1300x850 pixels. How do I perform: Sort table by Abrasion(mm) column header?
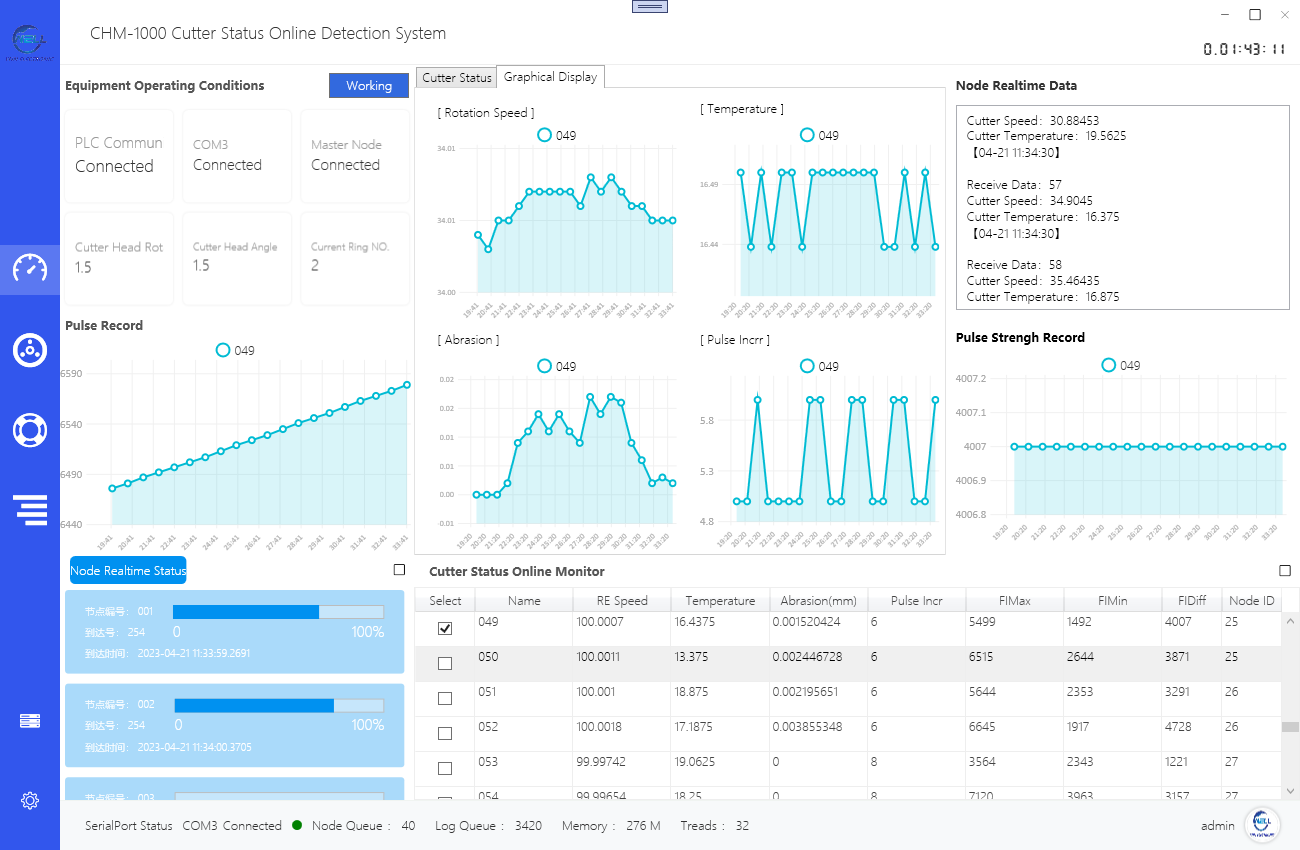818,601
